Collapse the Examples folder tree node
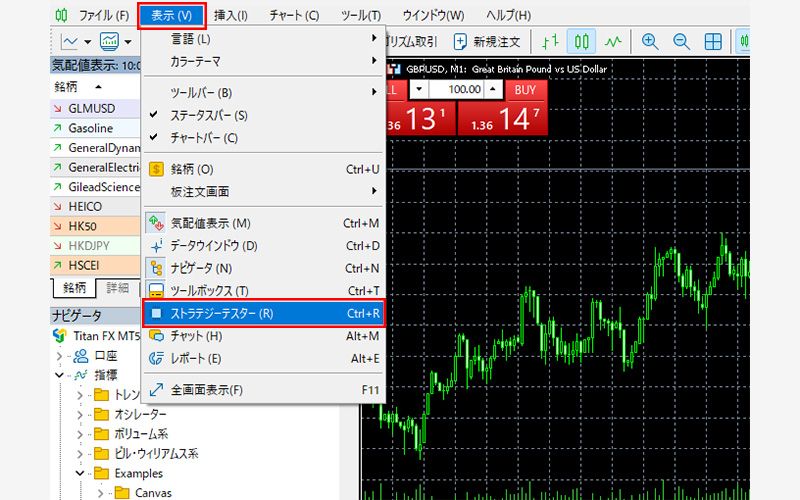The height and width of the screenshot is (500, 800). (x=80, y=473)
